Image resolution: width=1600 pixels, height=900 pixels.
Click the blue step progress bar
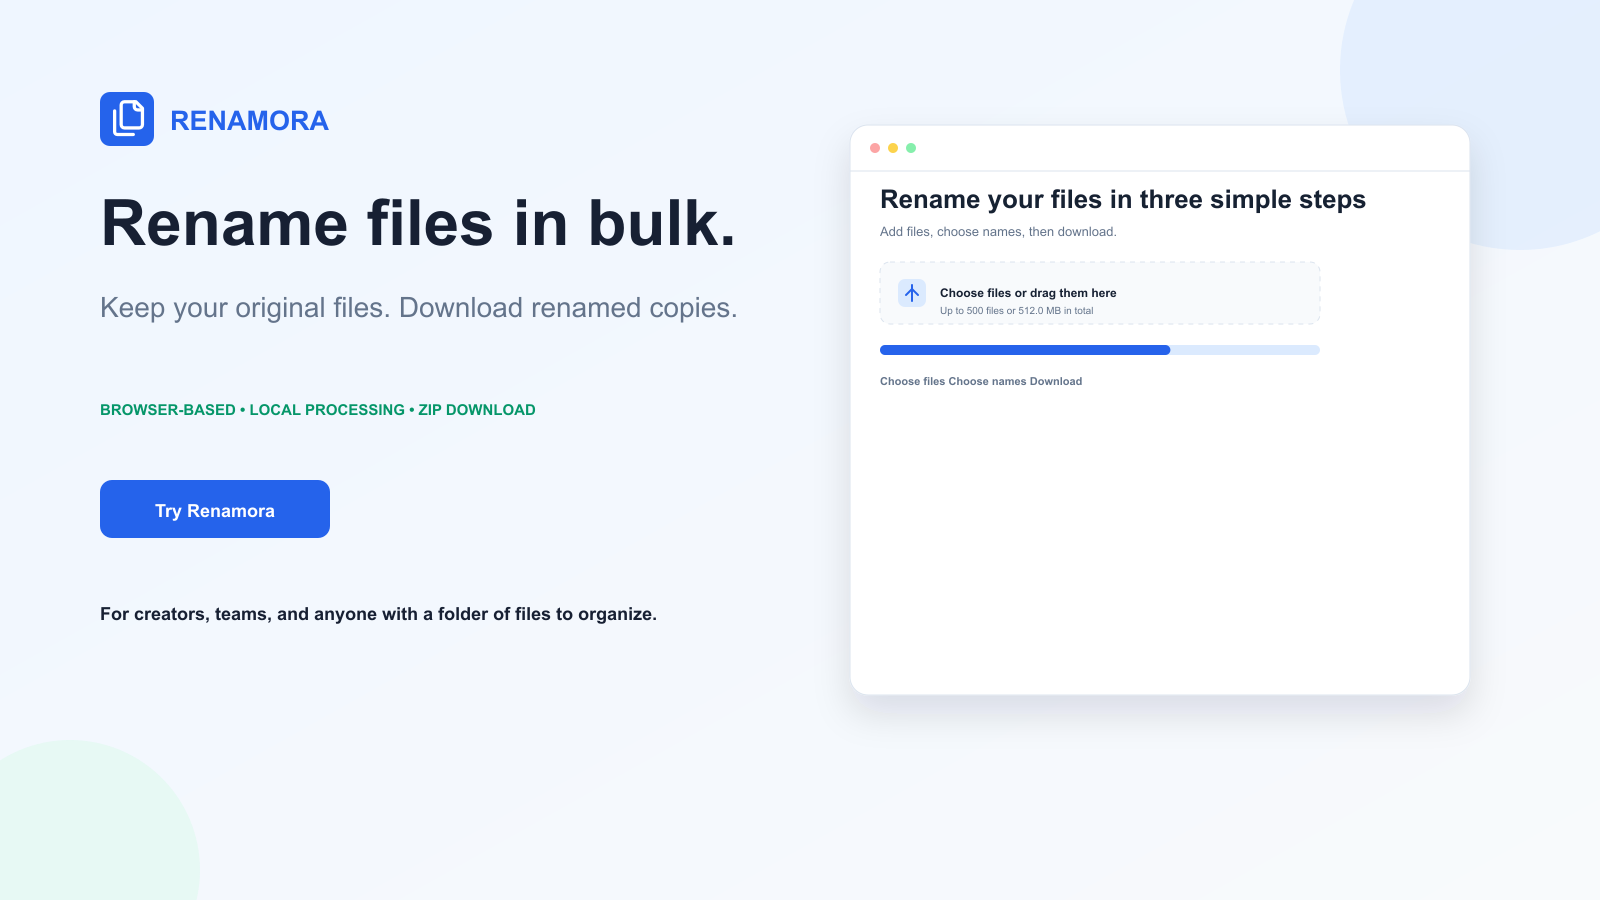(1100, 350)
